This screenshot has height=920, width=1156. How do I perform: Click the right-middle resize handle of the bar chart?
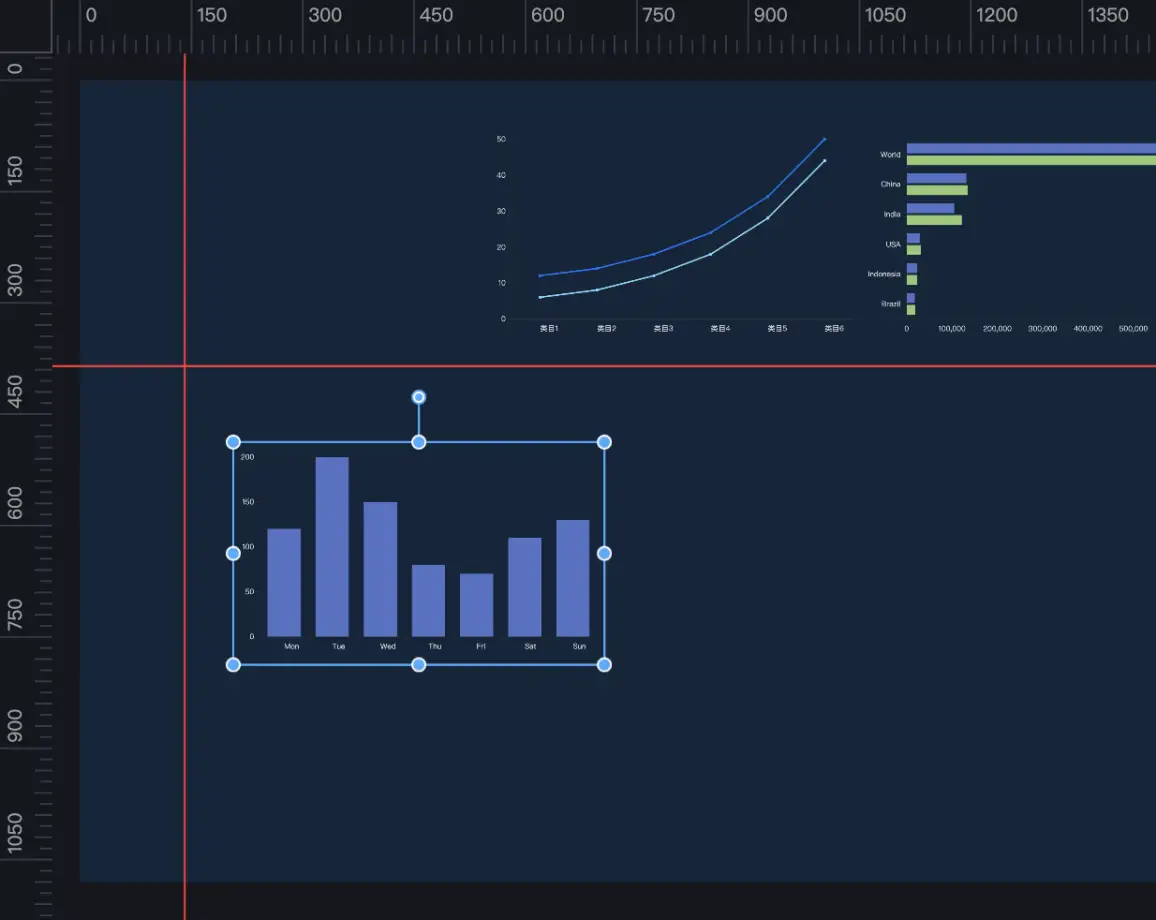[604, 553]
